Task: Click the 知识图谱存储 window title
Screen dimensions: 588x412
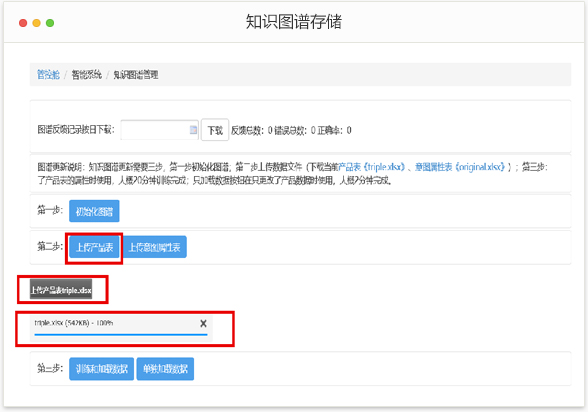Action: (x=294, y=21)
